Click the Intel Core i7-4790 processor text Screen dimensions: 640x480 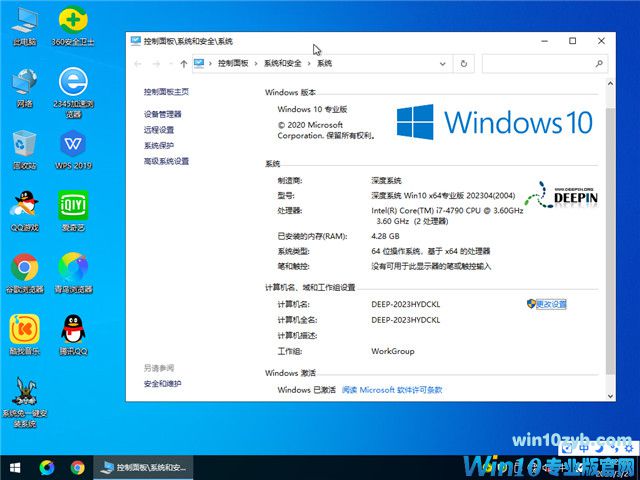point(447,216)
